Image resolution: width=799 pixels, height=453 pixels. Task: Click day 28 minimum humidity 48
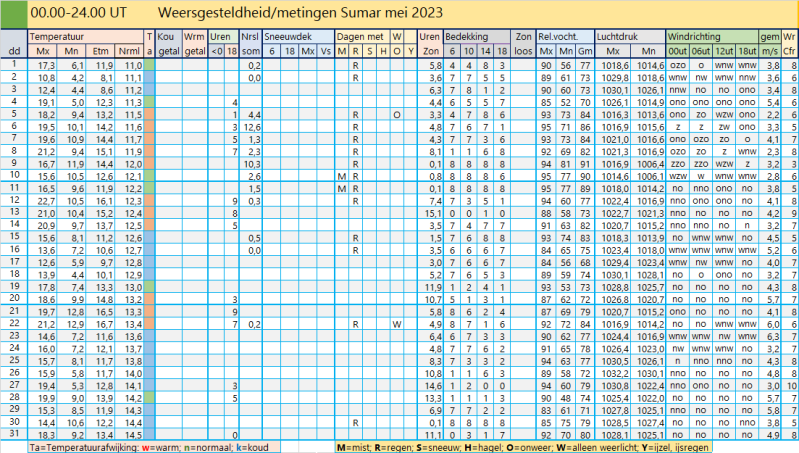pyautogui.click(x=565, y=398)
